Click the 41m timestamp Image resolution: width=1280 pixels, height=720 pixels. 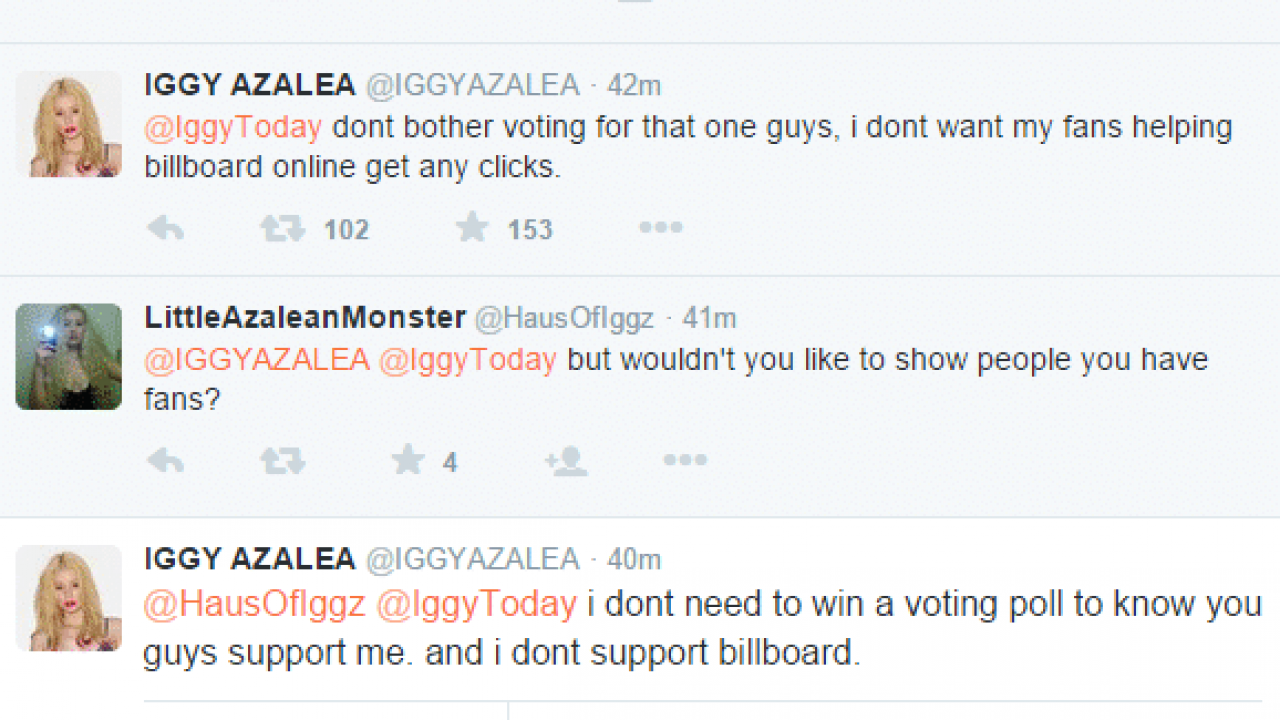[x=709, y=318]
